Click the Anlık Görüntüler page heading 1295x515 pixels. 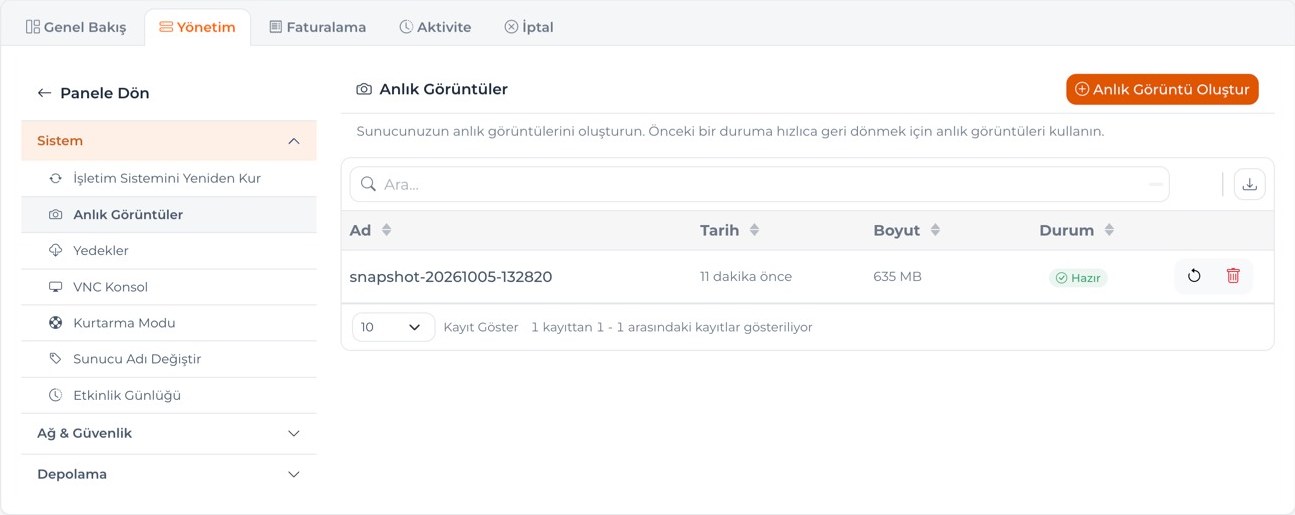(444, 89)
